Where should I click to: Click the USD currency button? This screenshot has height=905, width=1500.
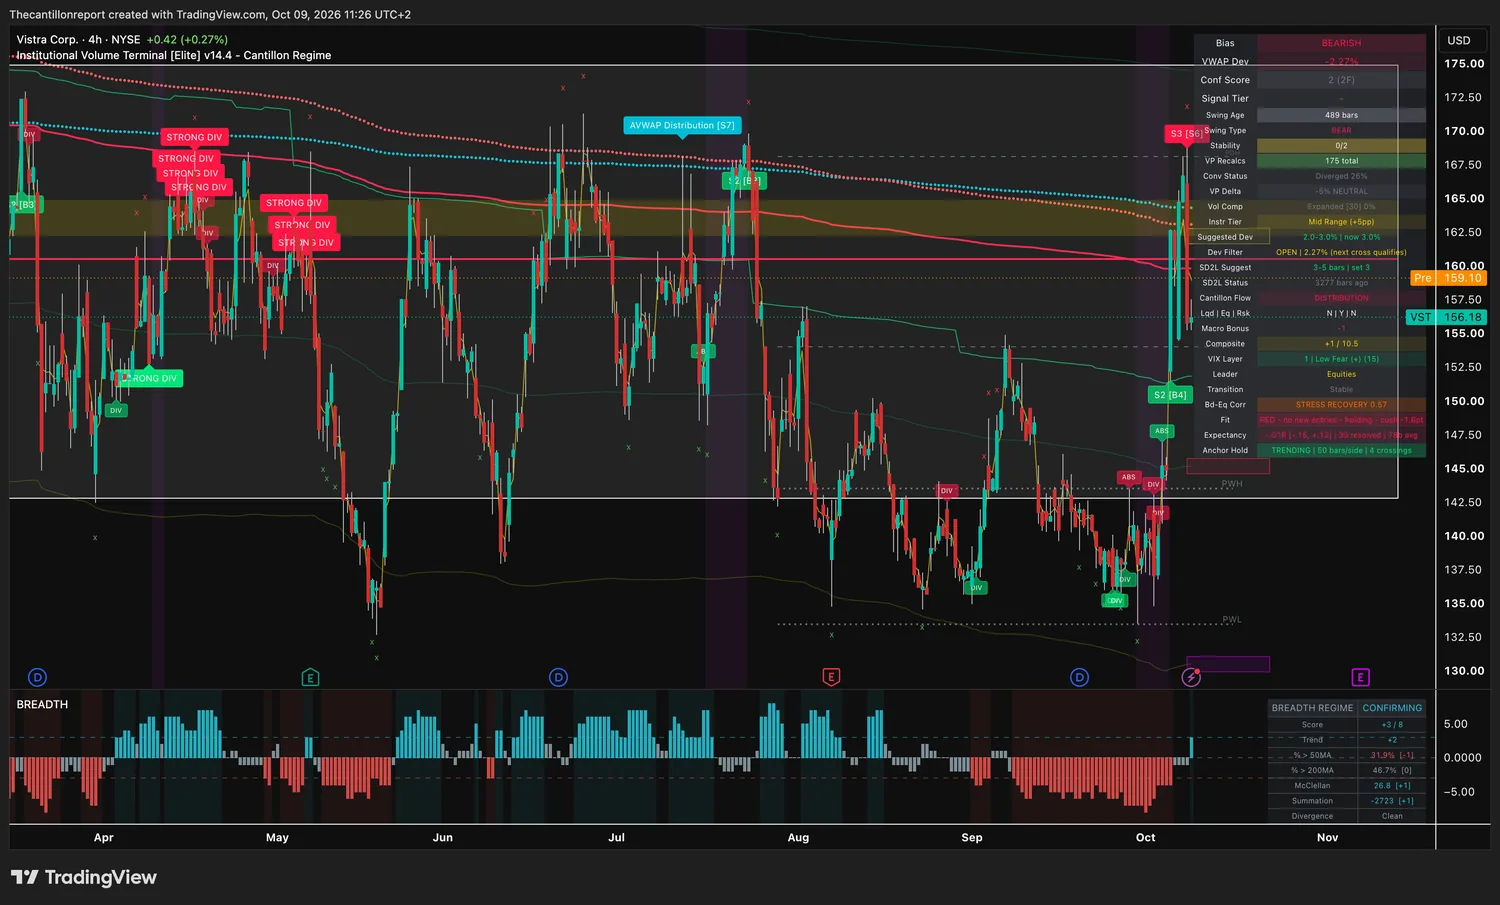(1459, 41)
